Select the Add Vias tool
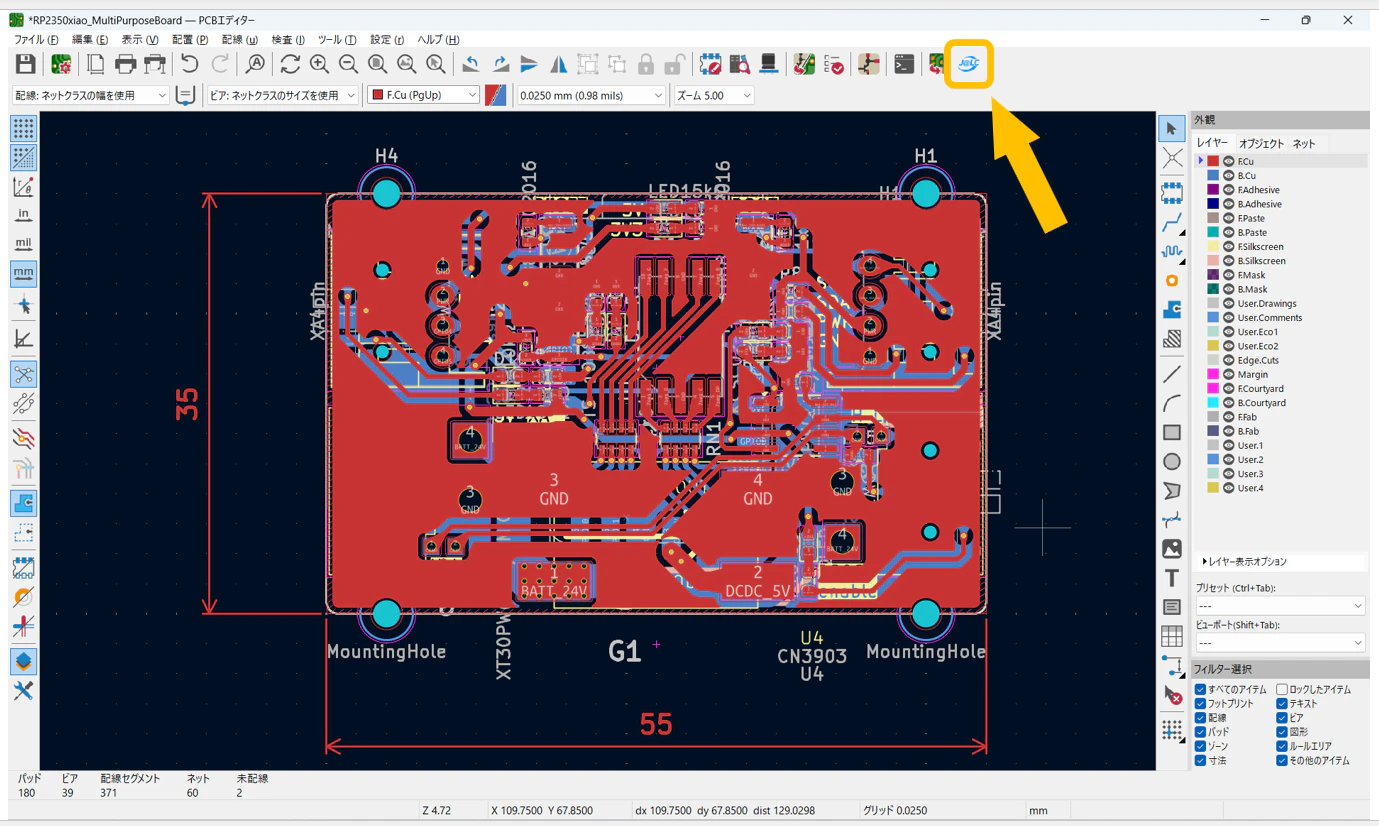1379x826 pixels. (1172, 281)
